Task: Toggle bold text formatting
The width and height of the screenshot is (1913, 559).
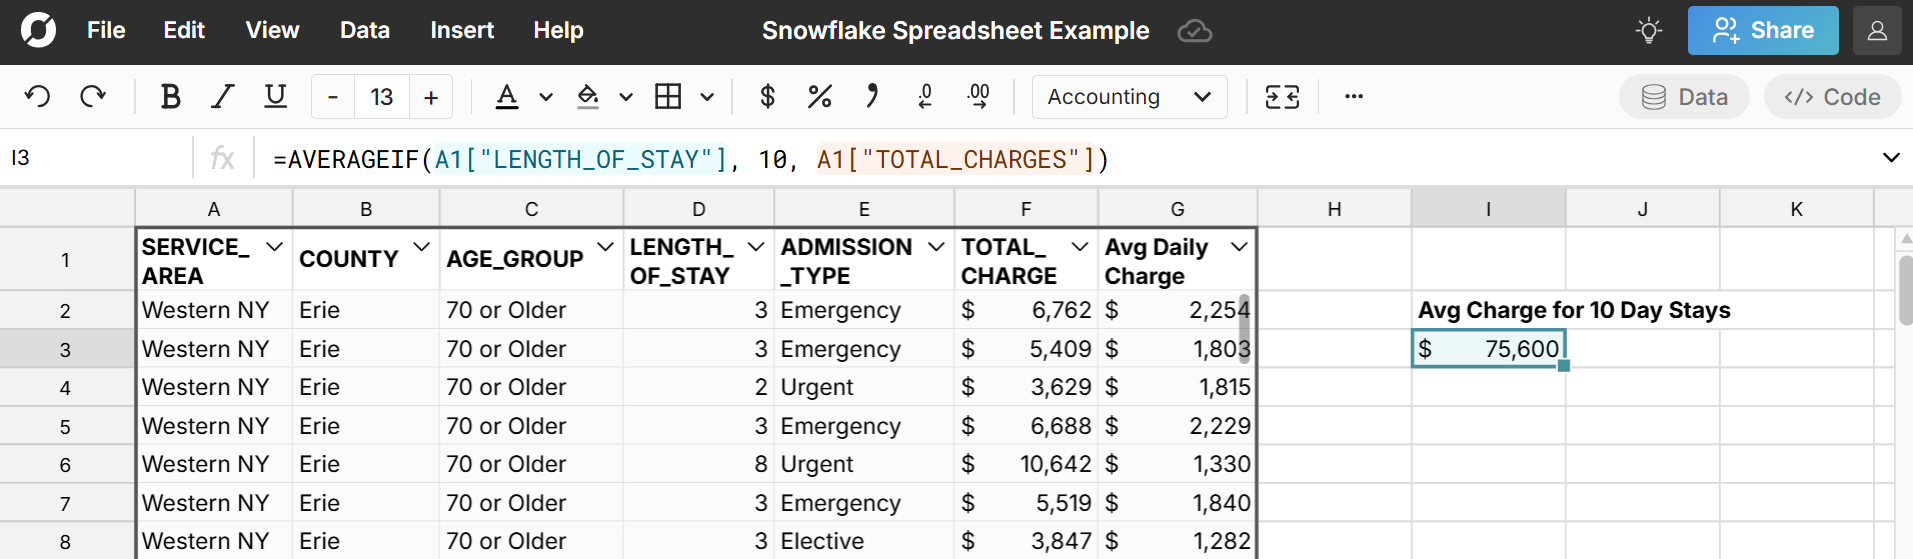Action: click(x=170, y=97)
